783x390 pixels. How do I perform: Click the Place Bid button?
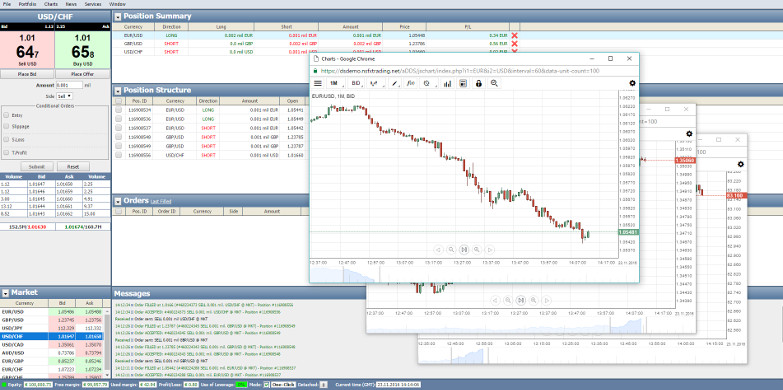tap(26, 74)
